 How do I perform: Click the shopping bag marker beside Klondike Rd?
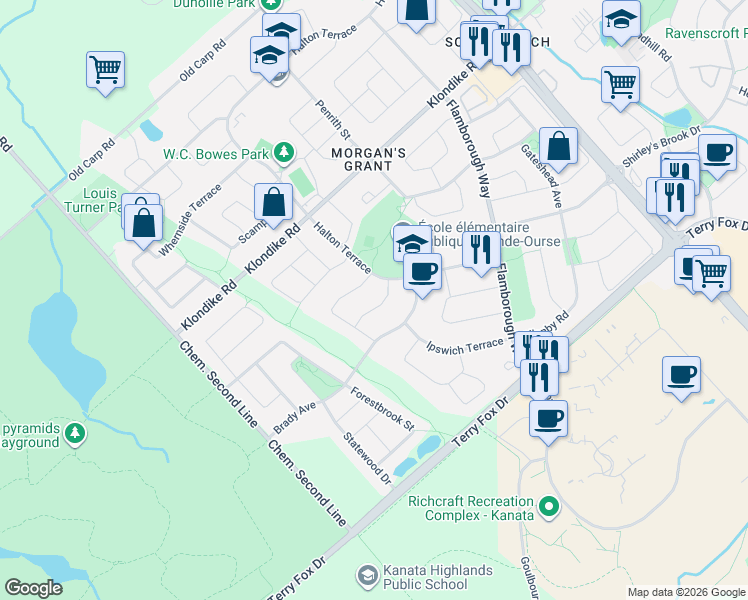[273, 203]
